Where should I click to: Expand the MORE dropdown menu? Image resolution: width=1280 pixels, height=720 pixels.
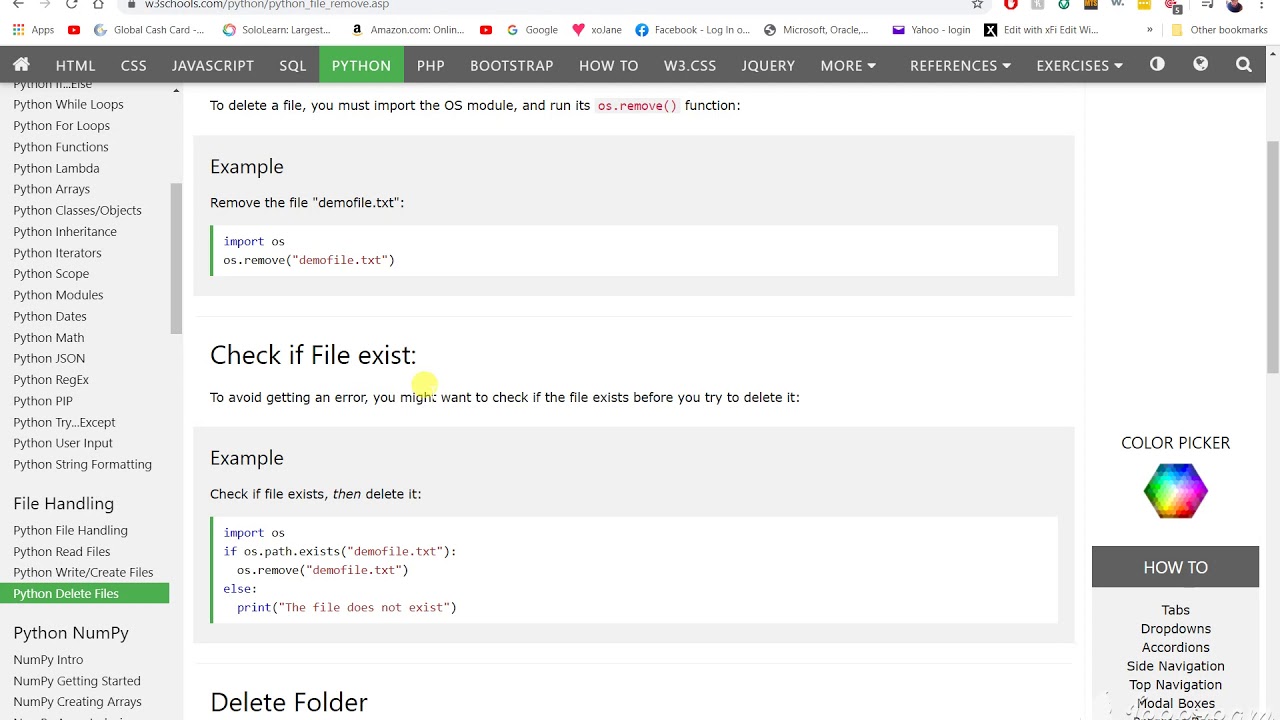[848, 65]
